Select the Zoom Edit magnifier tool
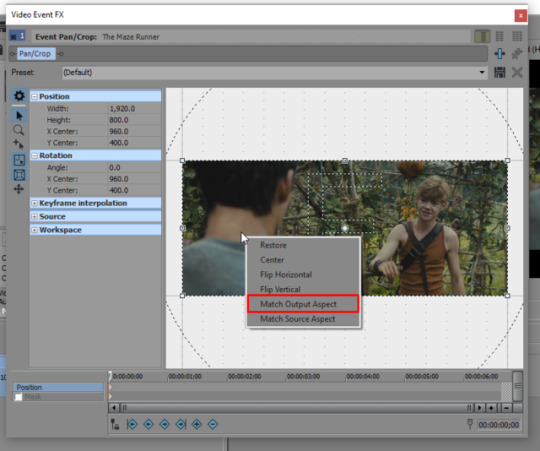Screen dimensions: 540x451 point(19,130)
